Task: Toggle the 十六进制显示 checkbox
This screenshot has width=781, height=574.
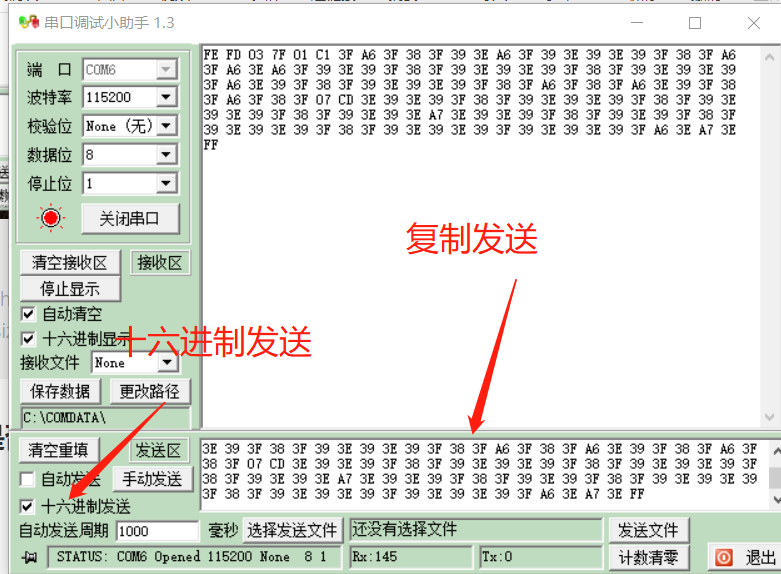Action: tap(28, 339)
